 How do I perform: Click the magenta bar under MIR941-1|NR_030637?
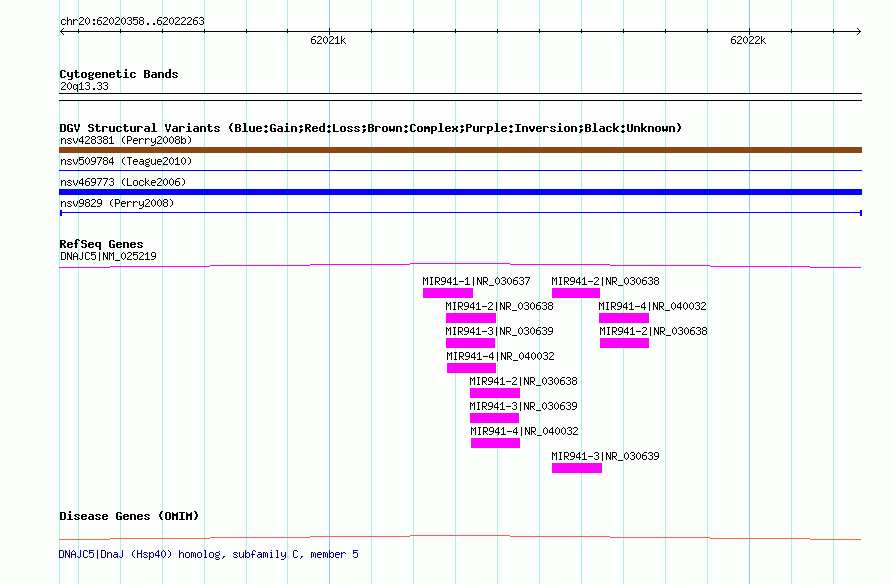point(447,293)
